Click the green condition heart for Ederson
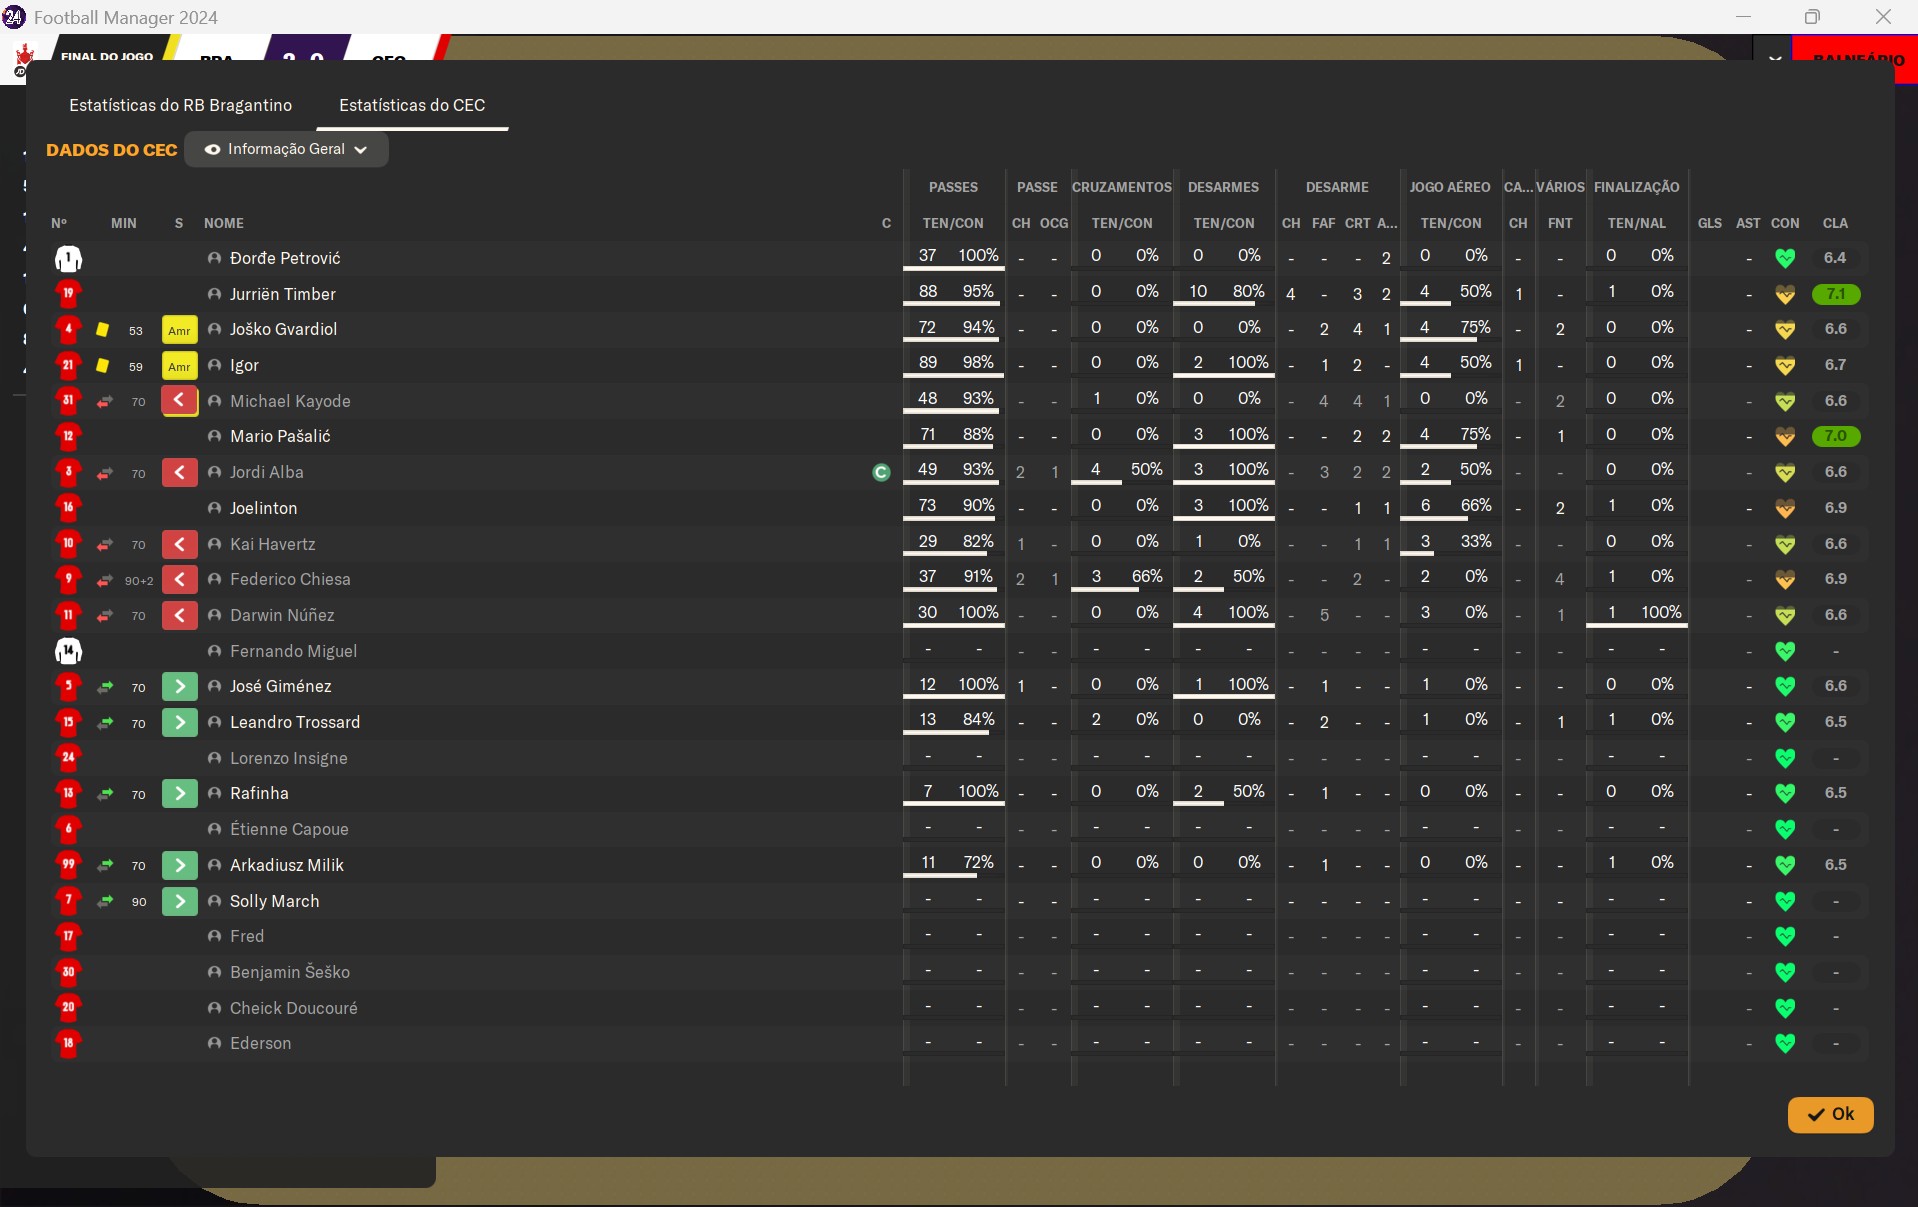The width and height of the screenshot is (1918, 1207). click(x=1785, y=1044)
